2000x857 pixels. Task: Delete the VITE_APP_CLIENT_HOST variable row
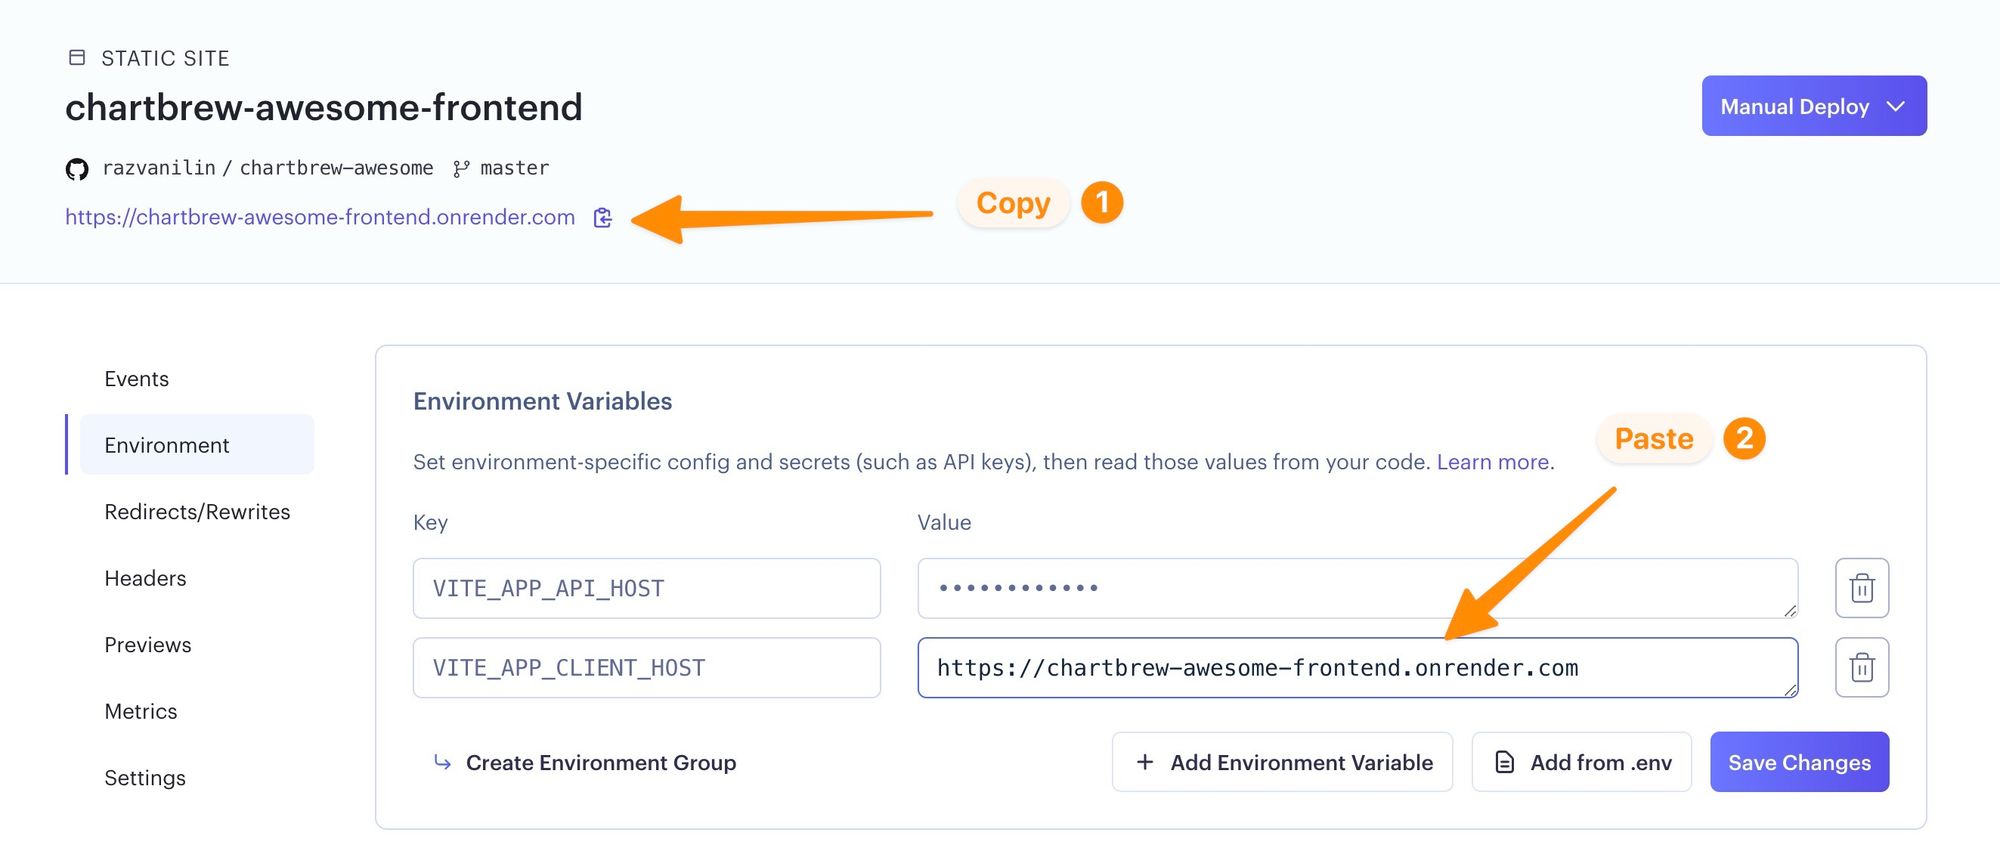point(1861,668)
